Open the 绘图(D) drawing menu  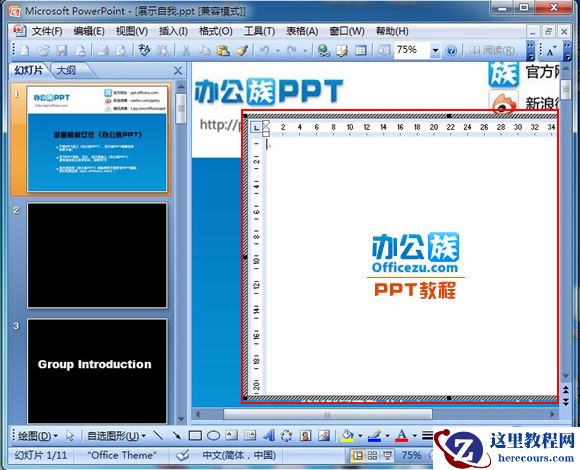pyautogui.click(x=38, y=436)
